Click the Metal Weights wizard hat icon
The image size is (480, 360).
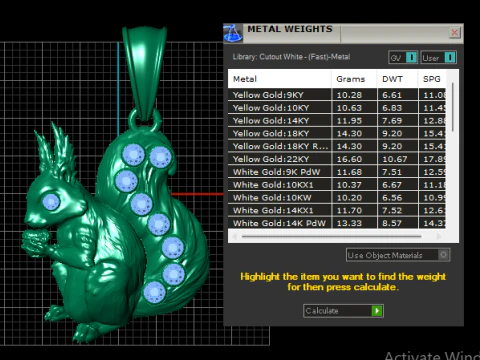[233, 33]
